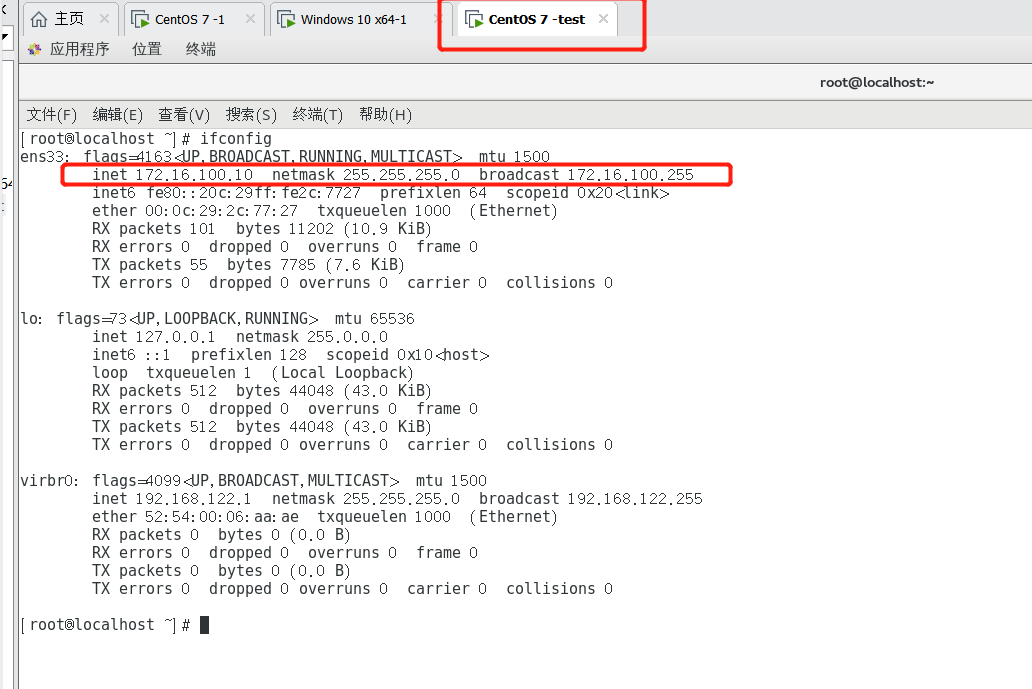Click the broadcast 172.16.100.255 value

click(x=586, y=174)
